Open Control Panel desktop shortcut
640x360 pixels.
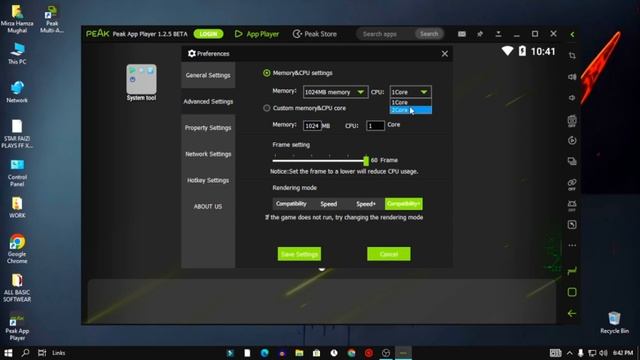[17, 173]
